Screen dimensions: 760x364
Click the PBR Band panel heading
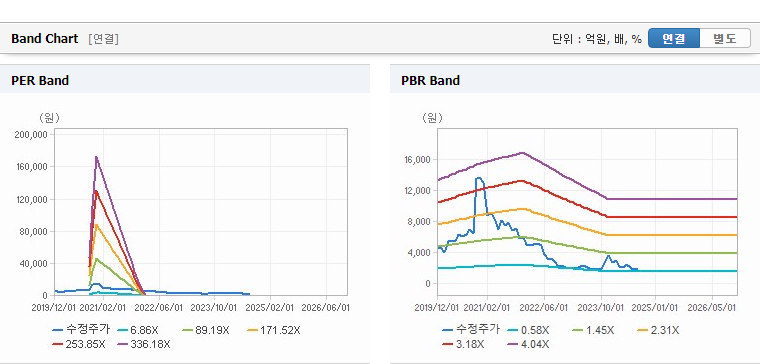pos(430,80)
